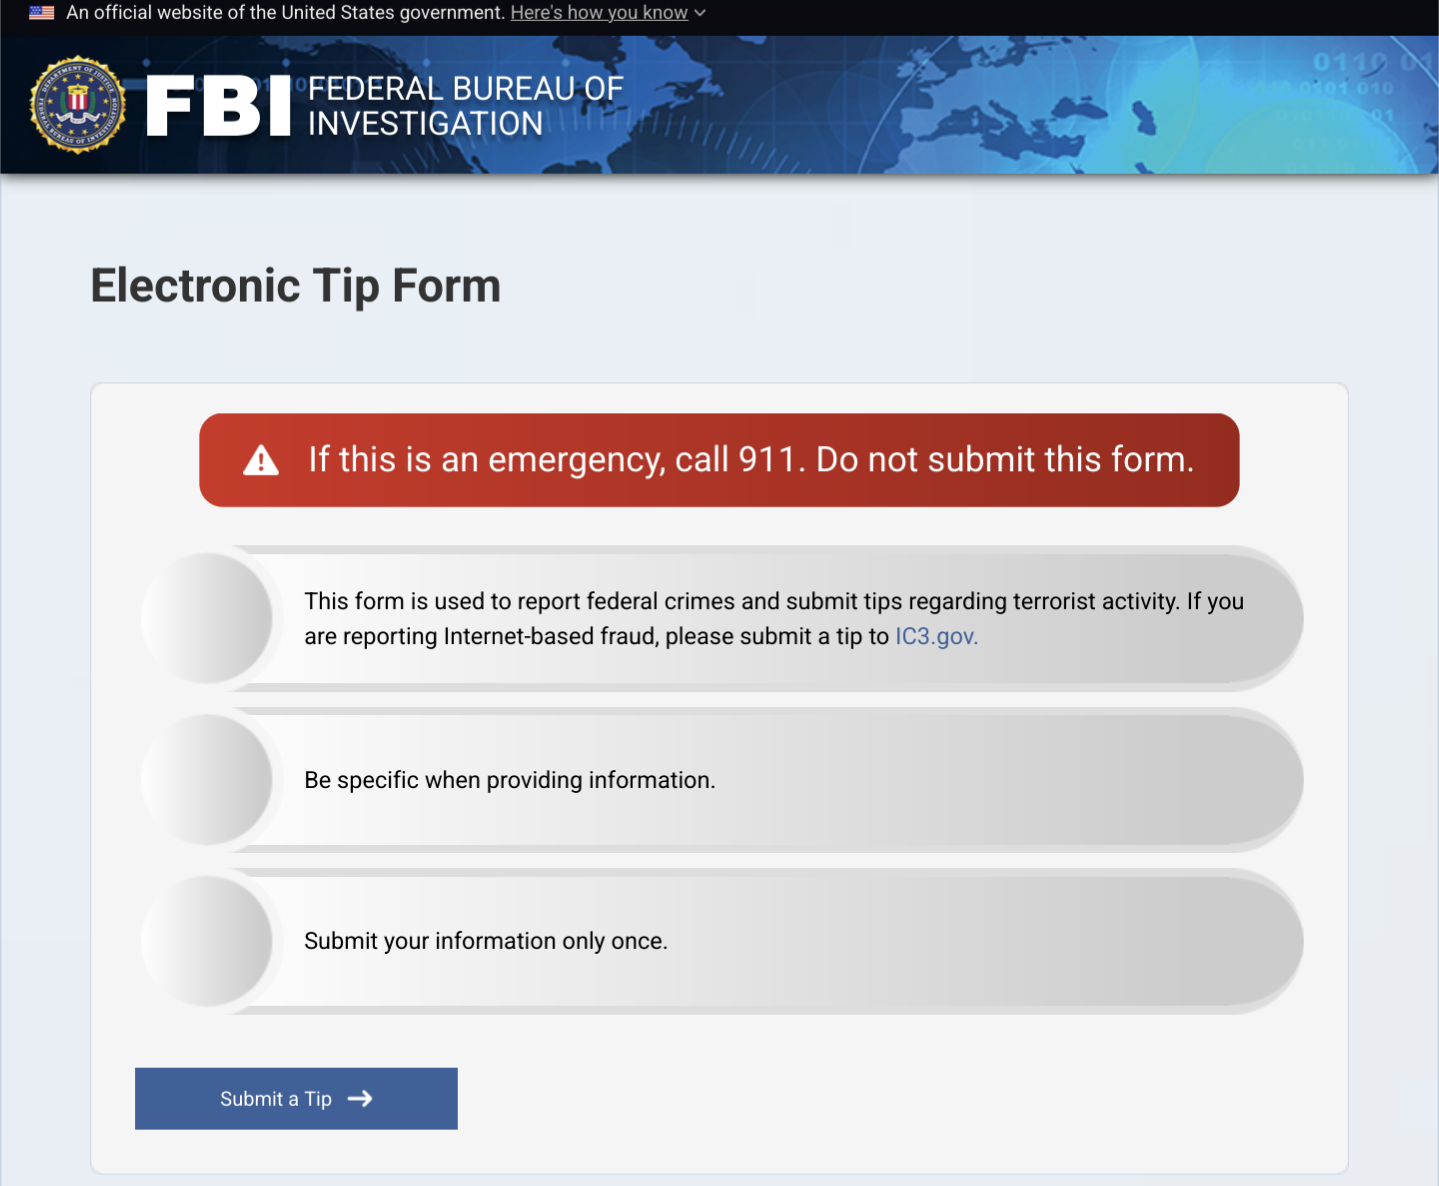The image size is (1439, 1186).
Task: Open the "Here's how you know" link
Action: [x=599, y=13]
